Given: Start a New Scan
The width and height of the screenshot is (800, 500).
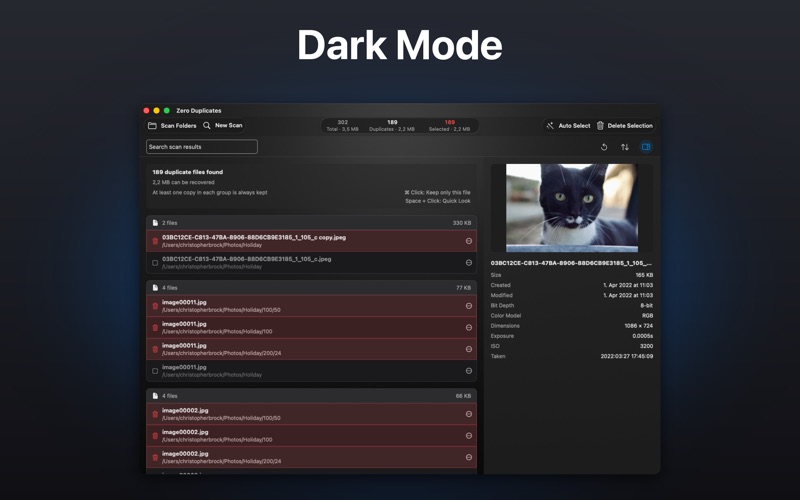Looking at the screenshot, I should click(x=222, y=126).
